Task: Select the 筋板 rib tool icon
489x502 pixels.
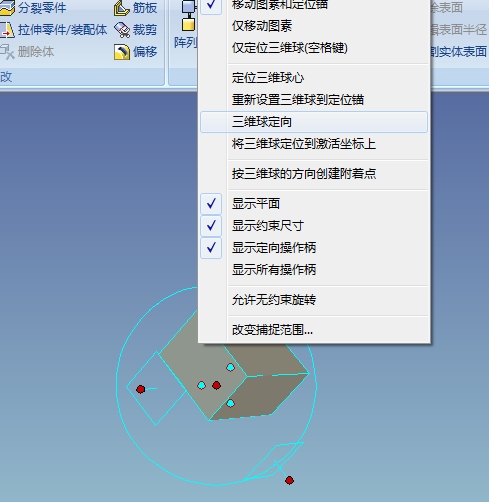Action: point(122,7)
